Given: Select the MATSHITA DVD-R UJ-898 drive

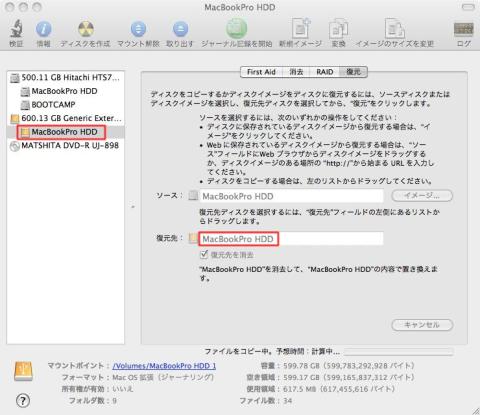Looking at the screenshot, I should coord(66,146).
